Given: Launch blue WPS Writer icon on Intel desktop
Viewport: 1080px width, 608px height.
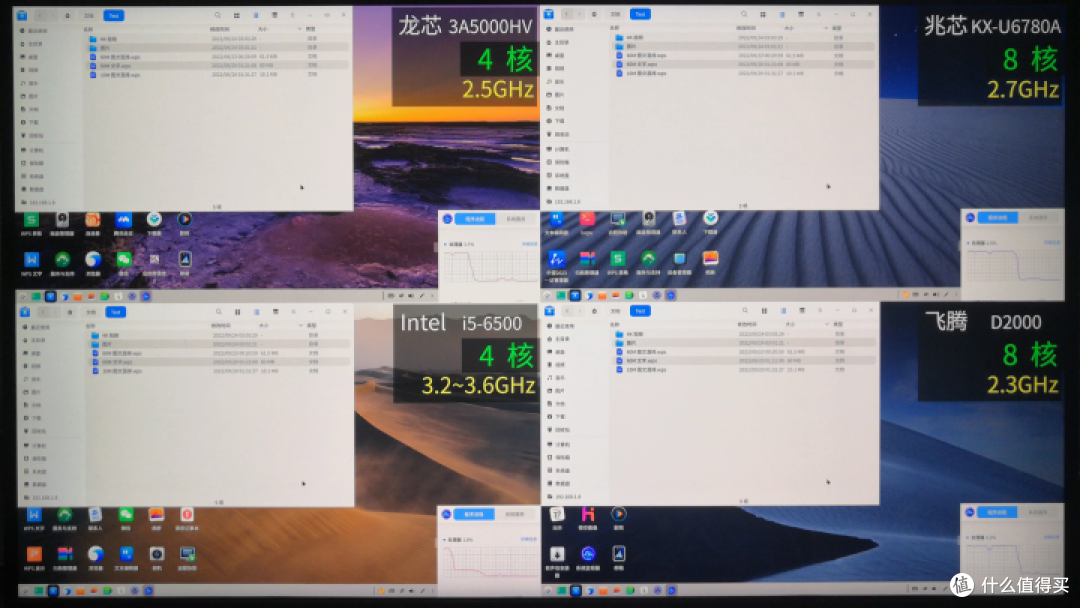Looking at the screenshot, I should tap(34, 515).
